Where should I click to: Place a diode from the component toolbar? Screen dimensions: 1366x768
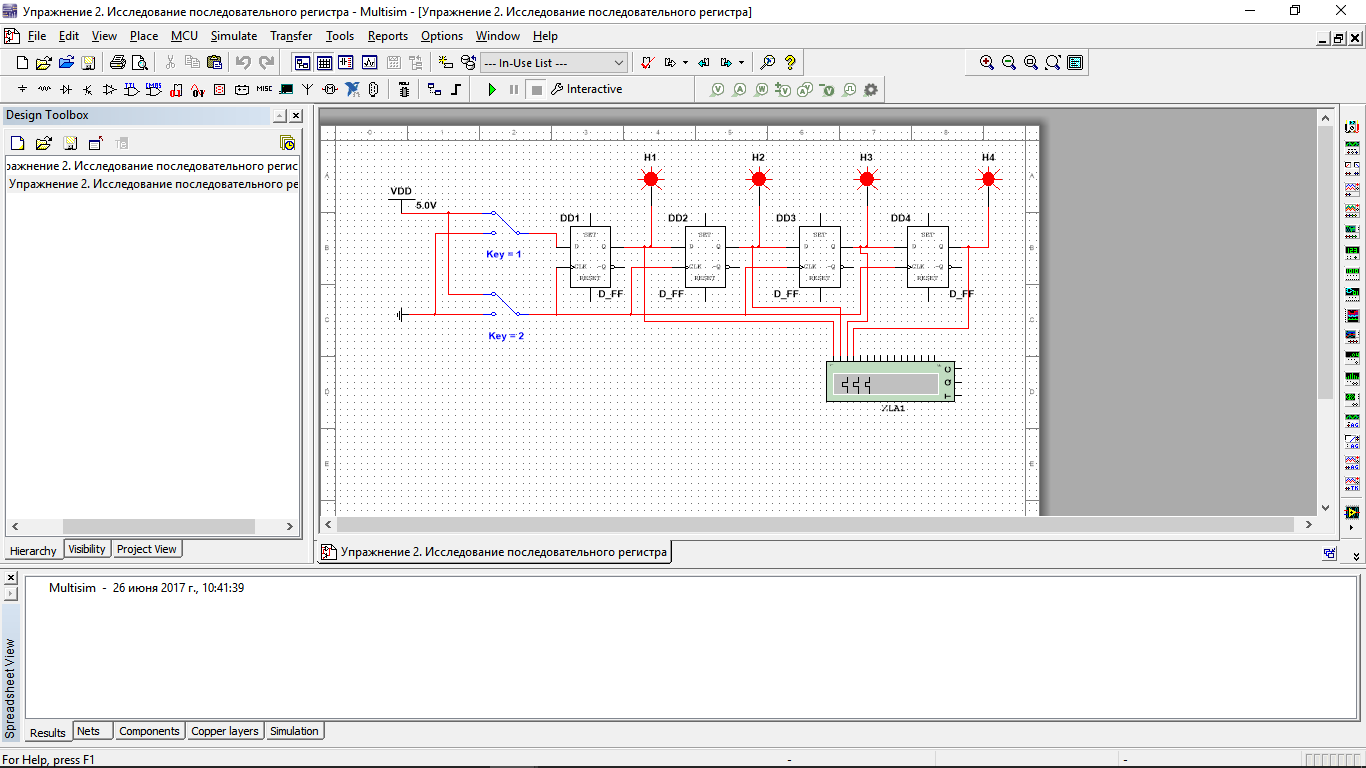tap(66, 89)
